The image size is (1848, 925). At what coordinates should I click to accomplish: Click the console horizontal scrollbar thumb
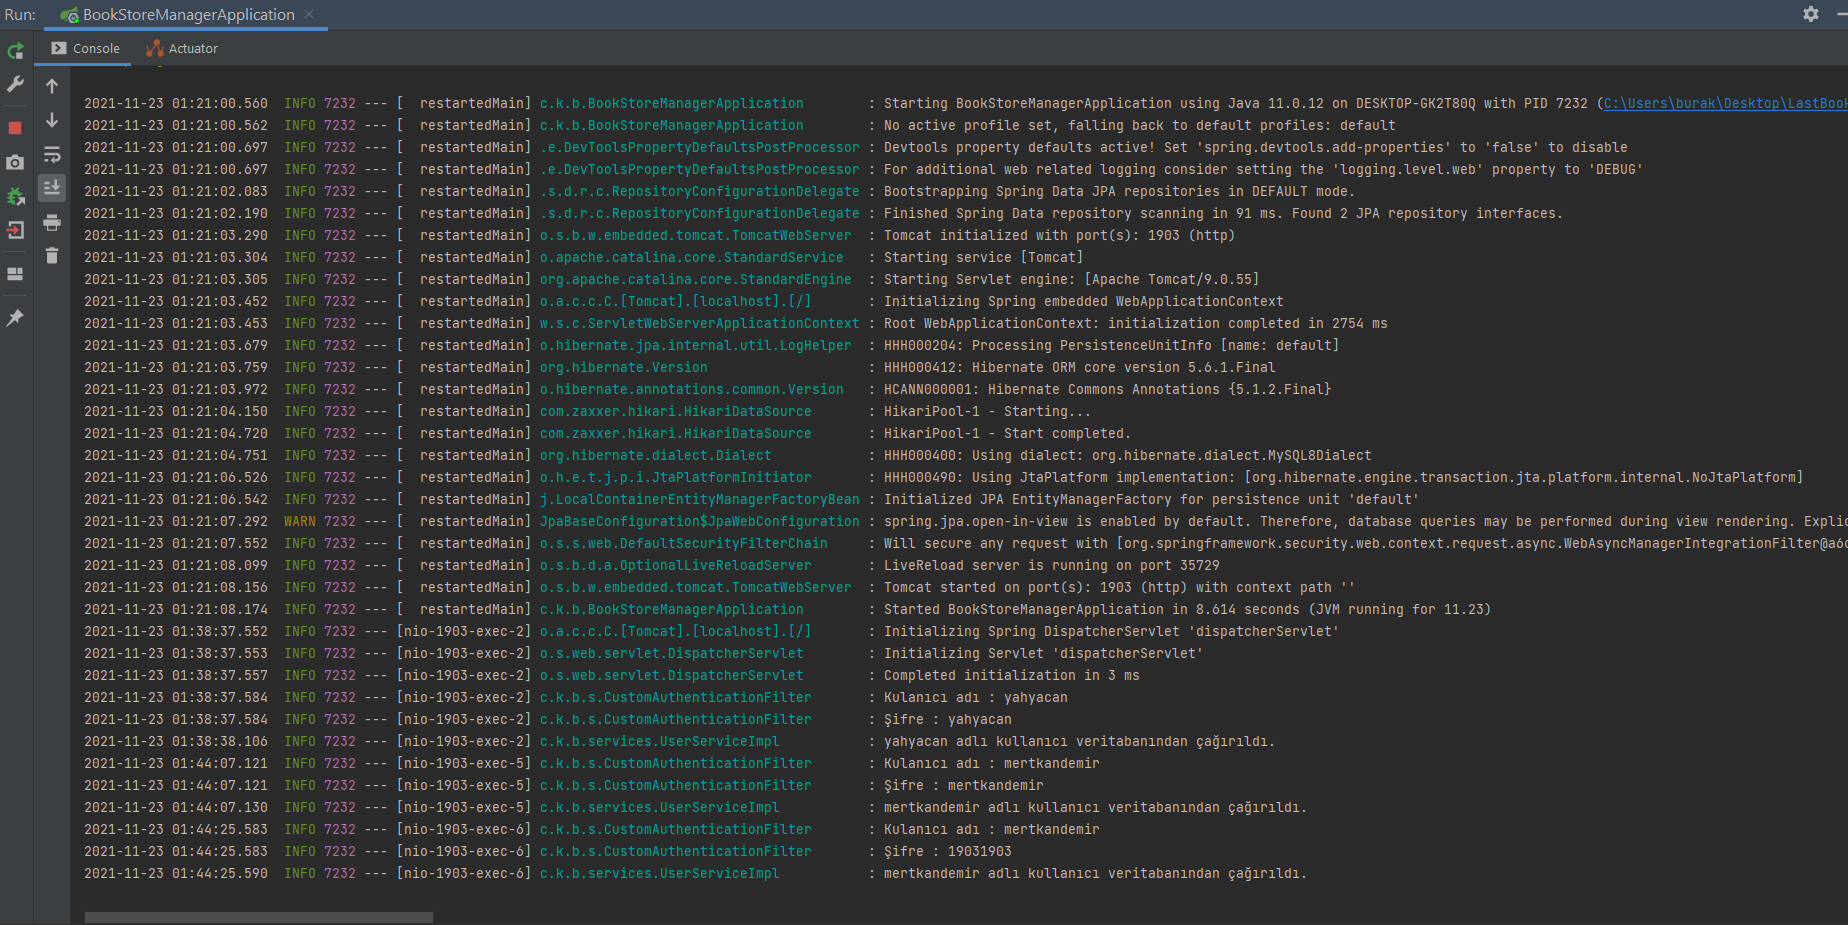[x=259, y=917]
